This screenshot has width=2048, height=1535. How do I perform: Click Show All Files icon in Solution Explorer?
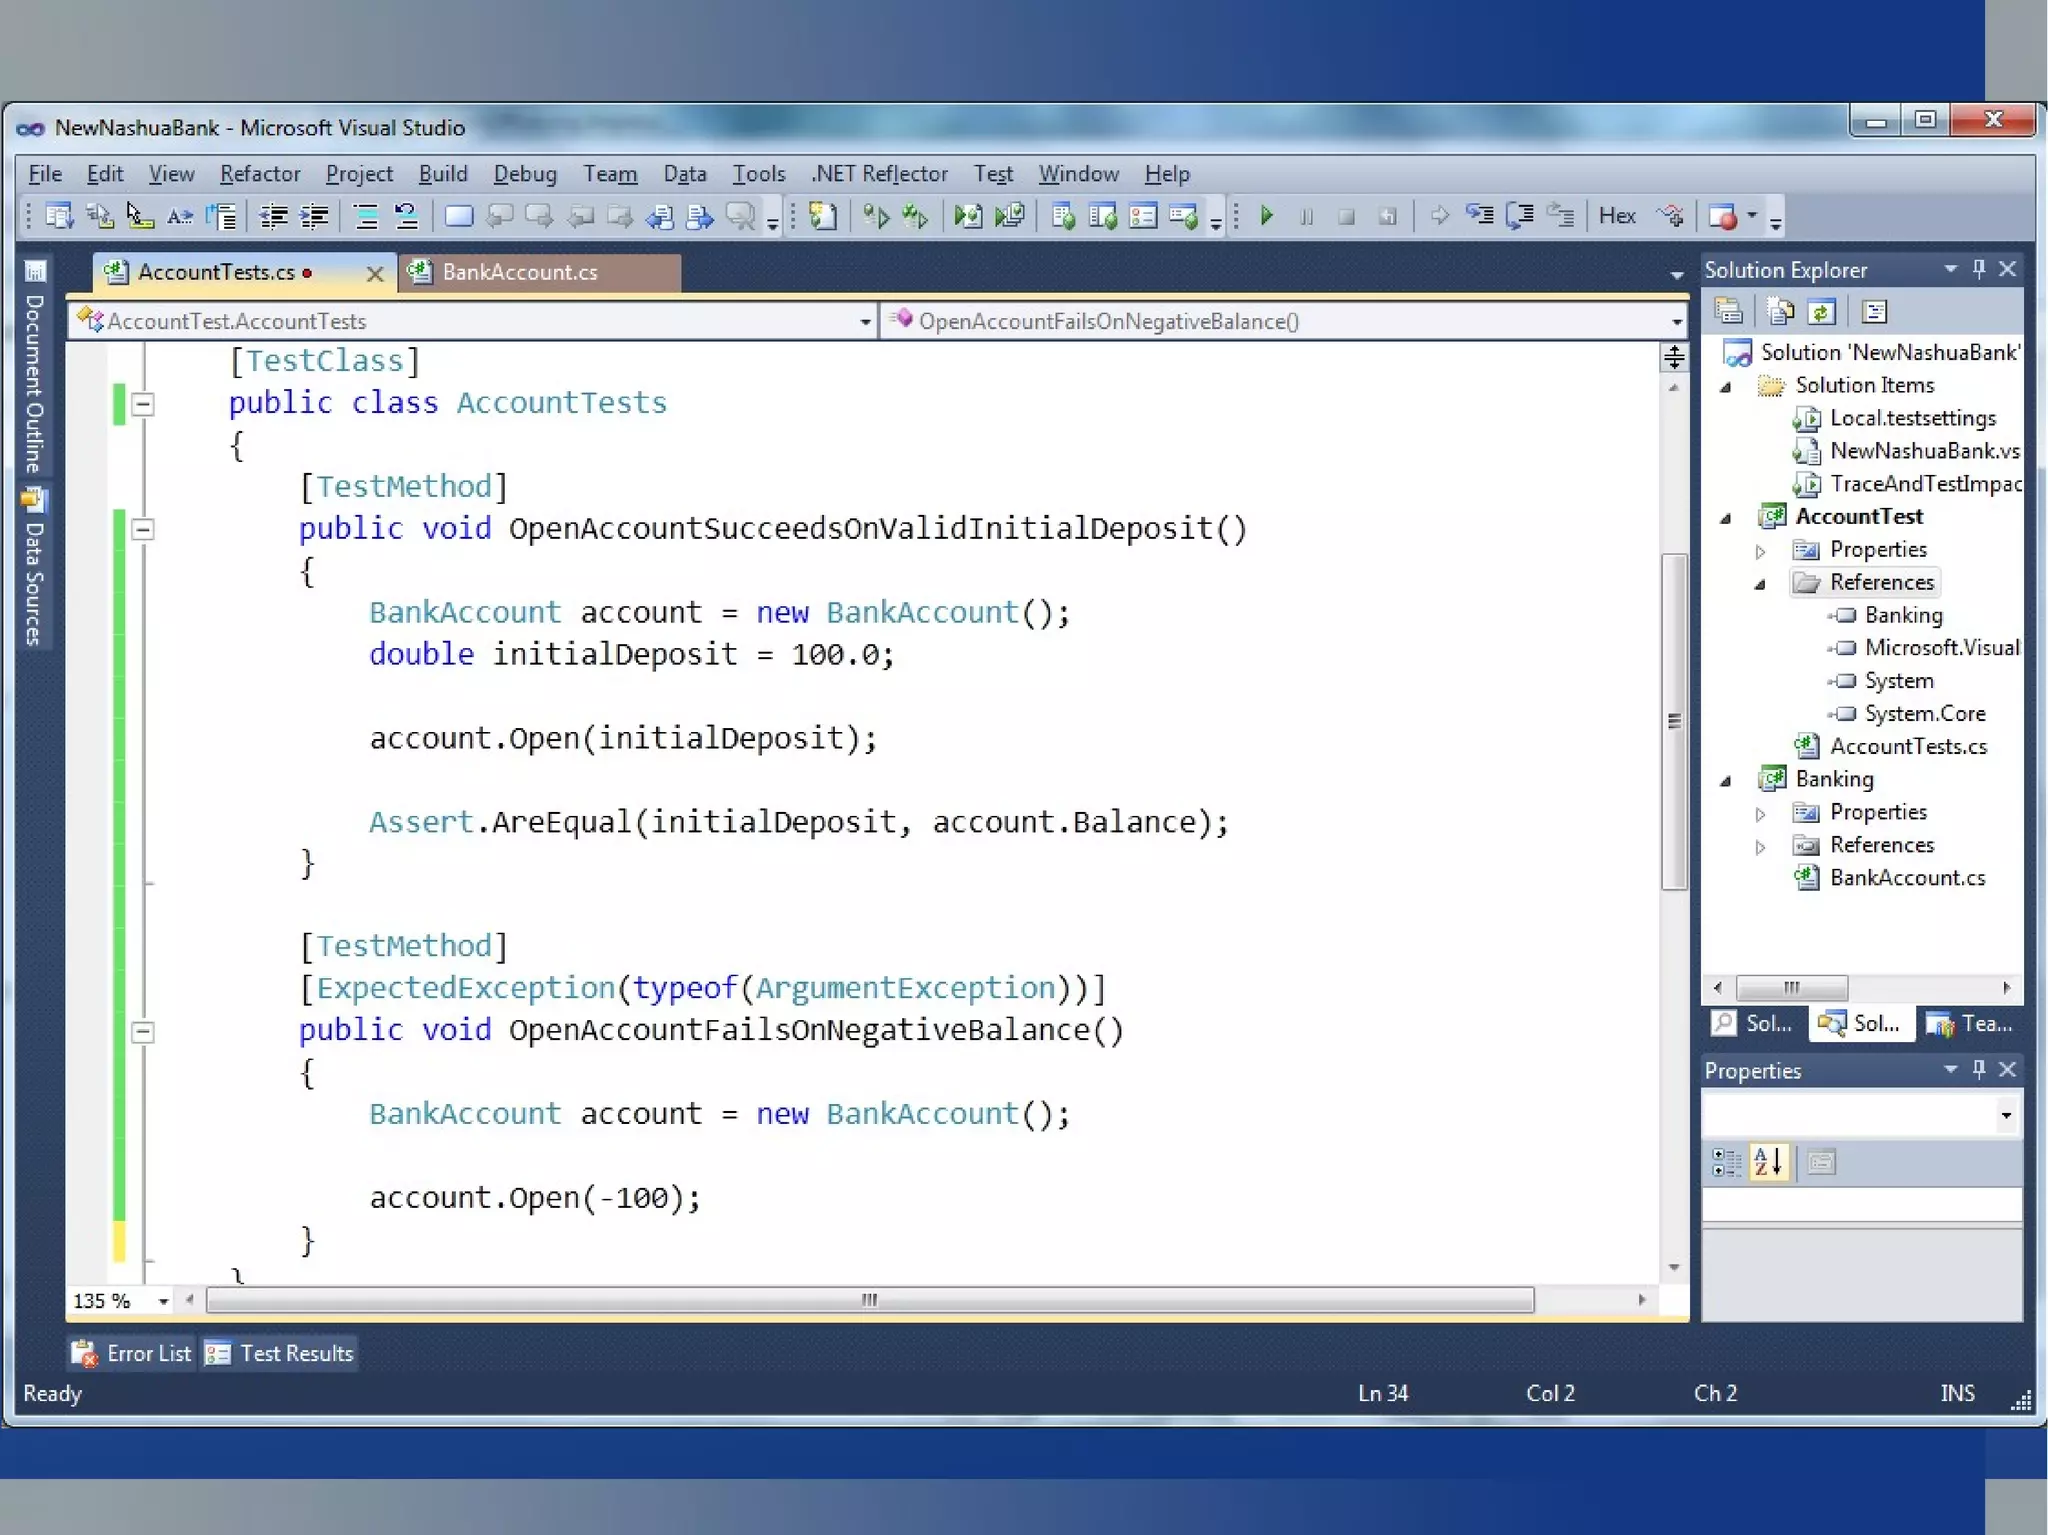point(1780,312)
